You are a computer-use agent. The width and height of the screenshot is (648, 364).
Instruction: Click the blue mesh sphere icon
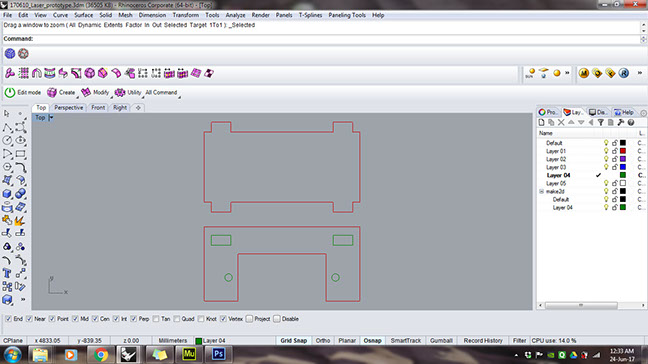[x=10, y=54]
